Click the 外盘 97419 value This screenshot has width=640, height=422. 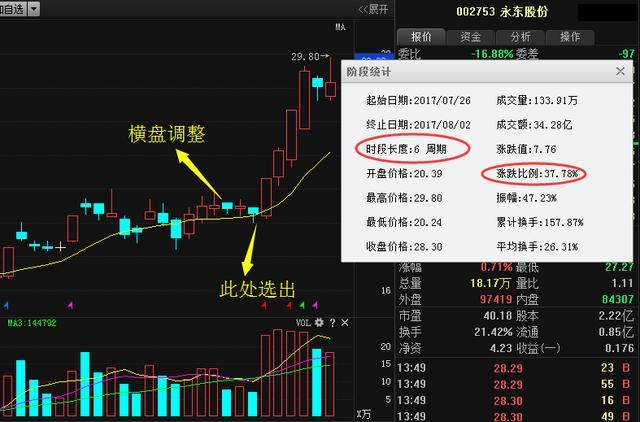[496, 300]
